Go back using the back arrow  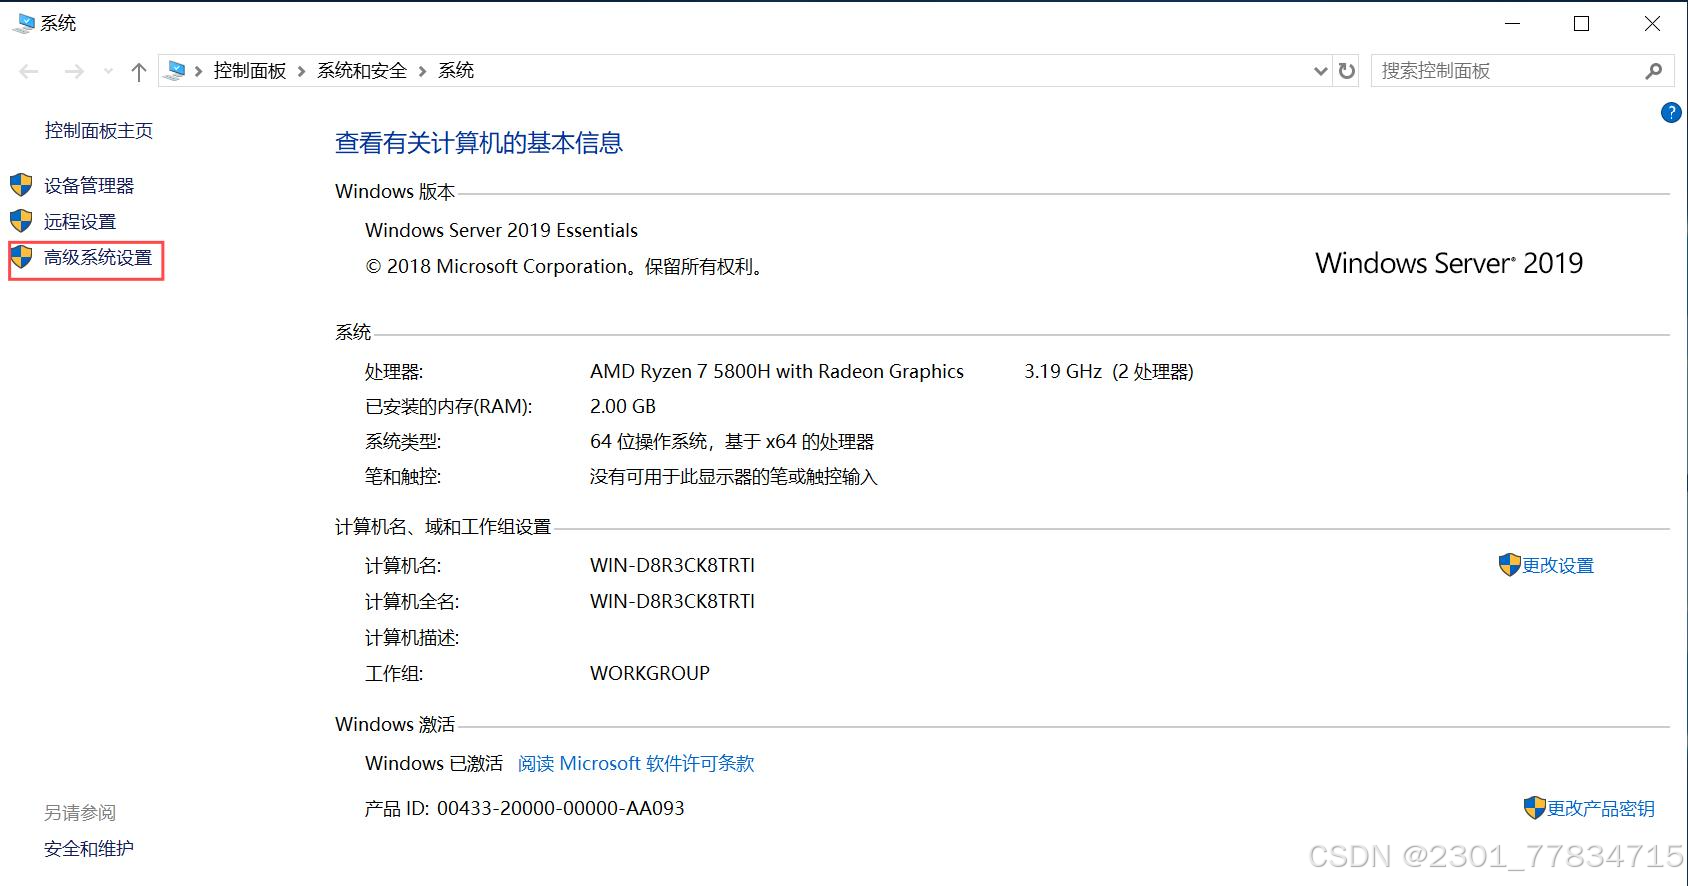(x=29, y=71)
